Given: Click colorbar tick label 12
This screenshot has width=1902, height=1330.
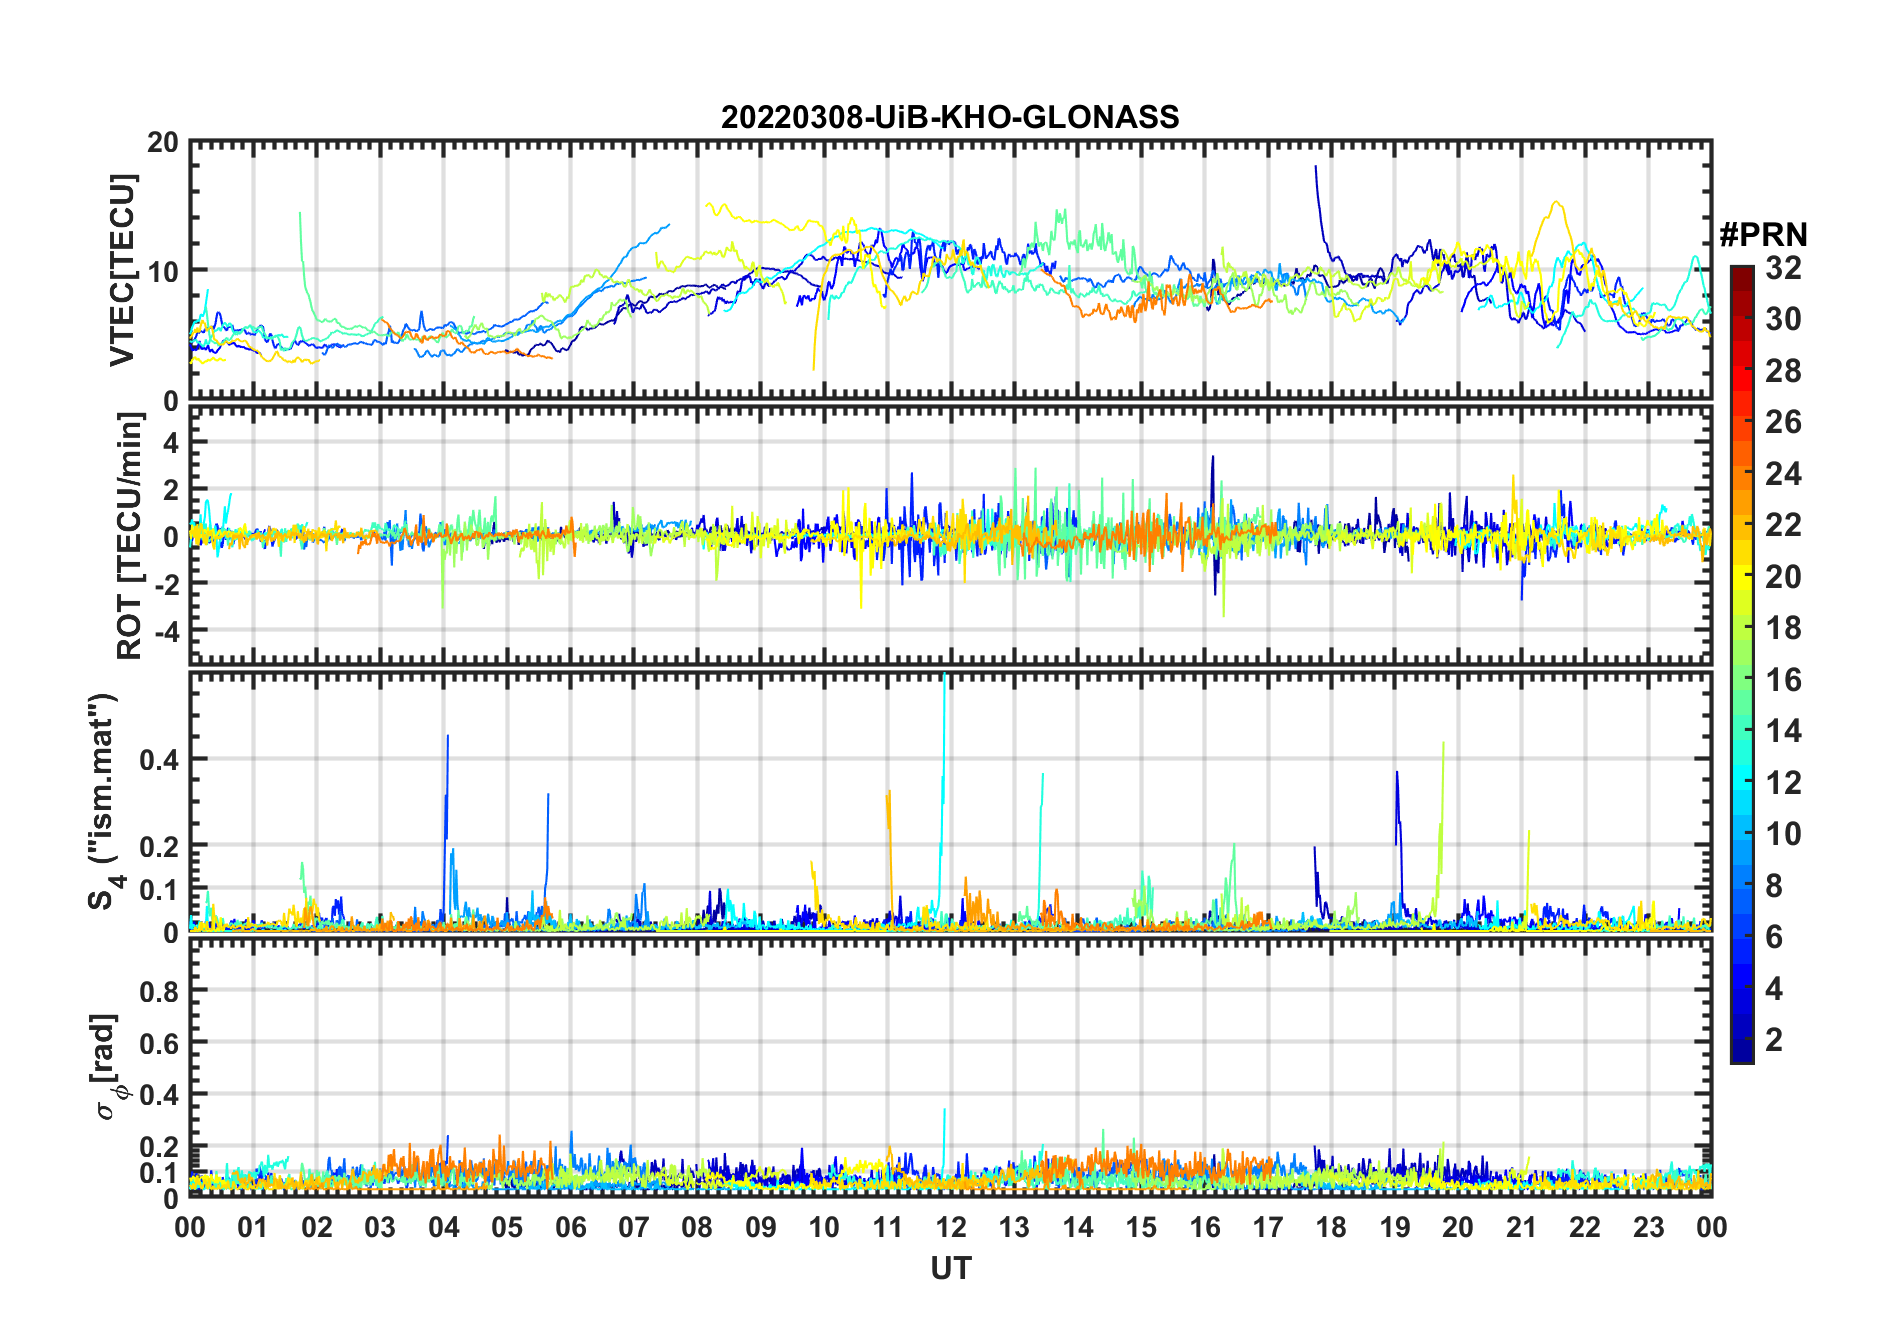Looking at the screenshot, I should click(1783, 783).
